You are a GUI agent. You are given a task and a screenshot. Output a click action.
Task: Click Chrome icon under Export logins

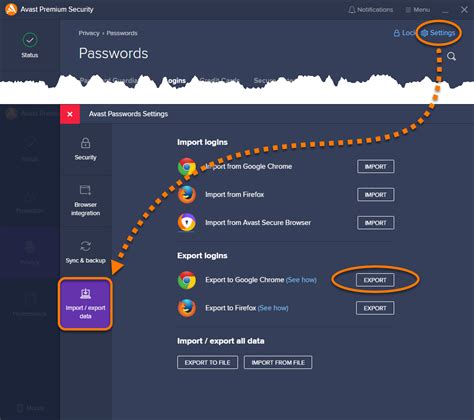coord(187,280)
